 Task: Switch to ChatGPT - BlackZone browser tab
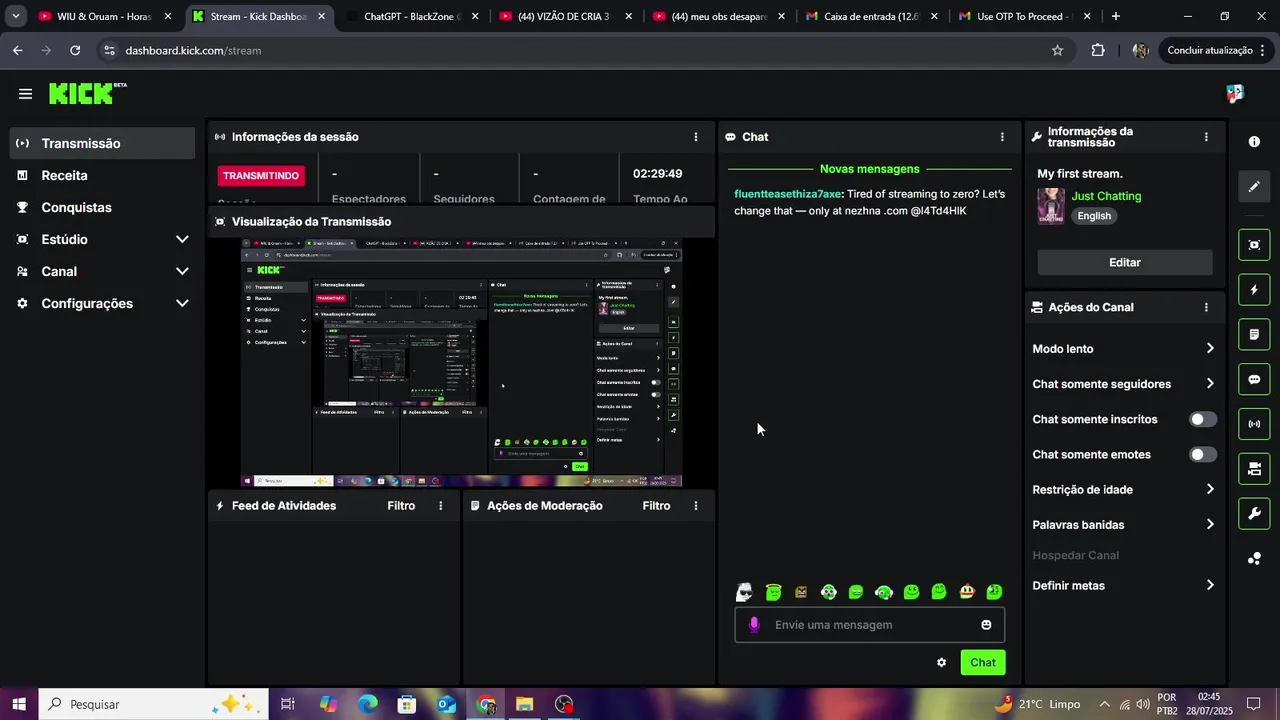coord(410,17)
